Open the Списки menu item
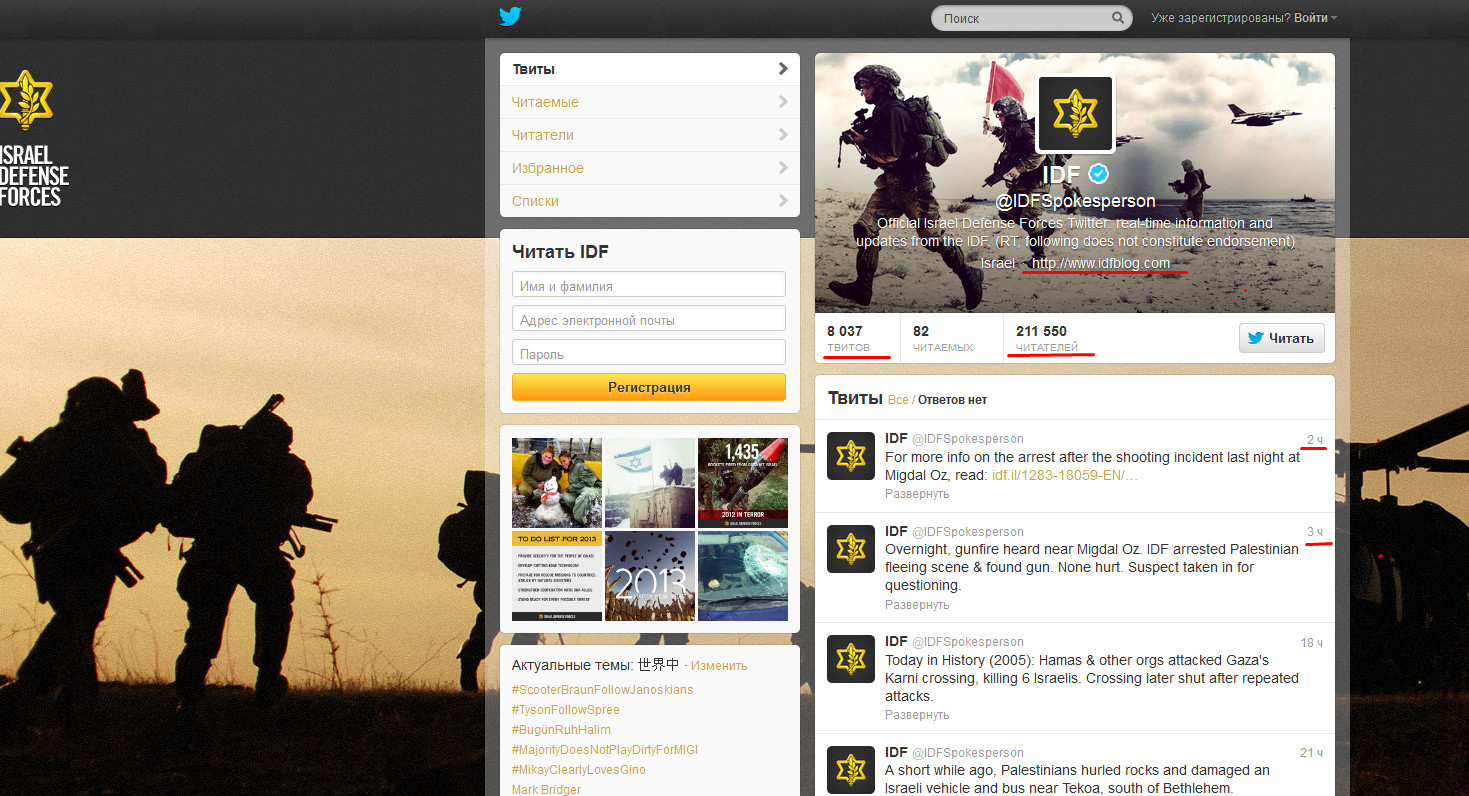 (650, 201)
